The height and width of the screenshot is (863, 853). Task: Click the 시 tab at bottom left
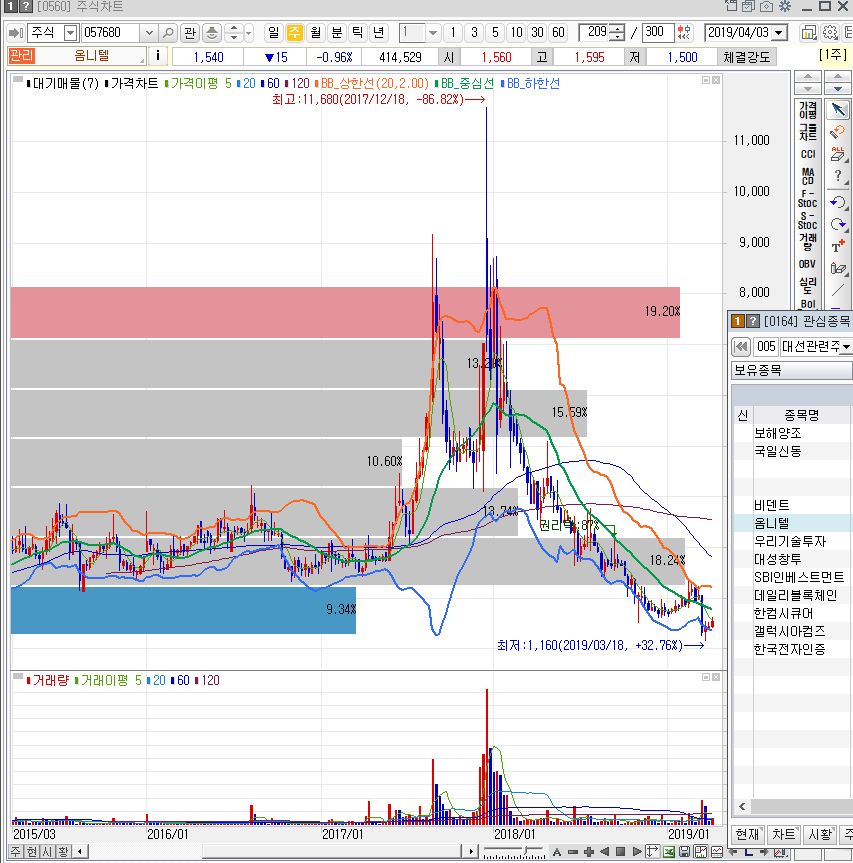(x=48, y=851)
